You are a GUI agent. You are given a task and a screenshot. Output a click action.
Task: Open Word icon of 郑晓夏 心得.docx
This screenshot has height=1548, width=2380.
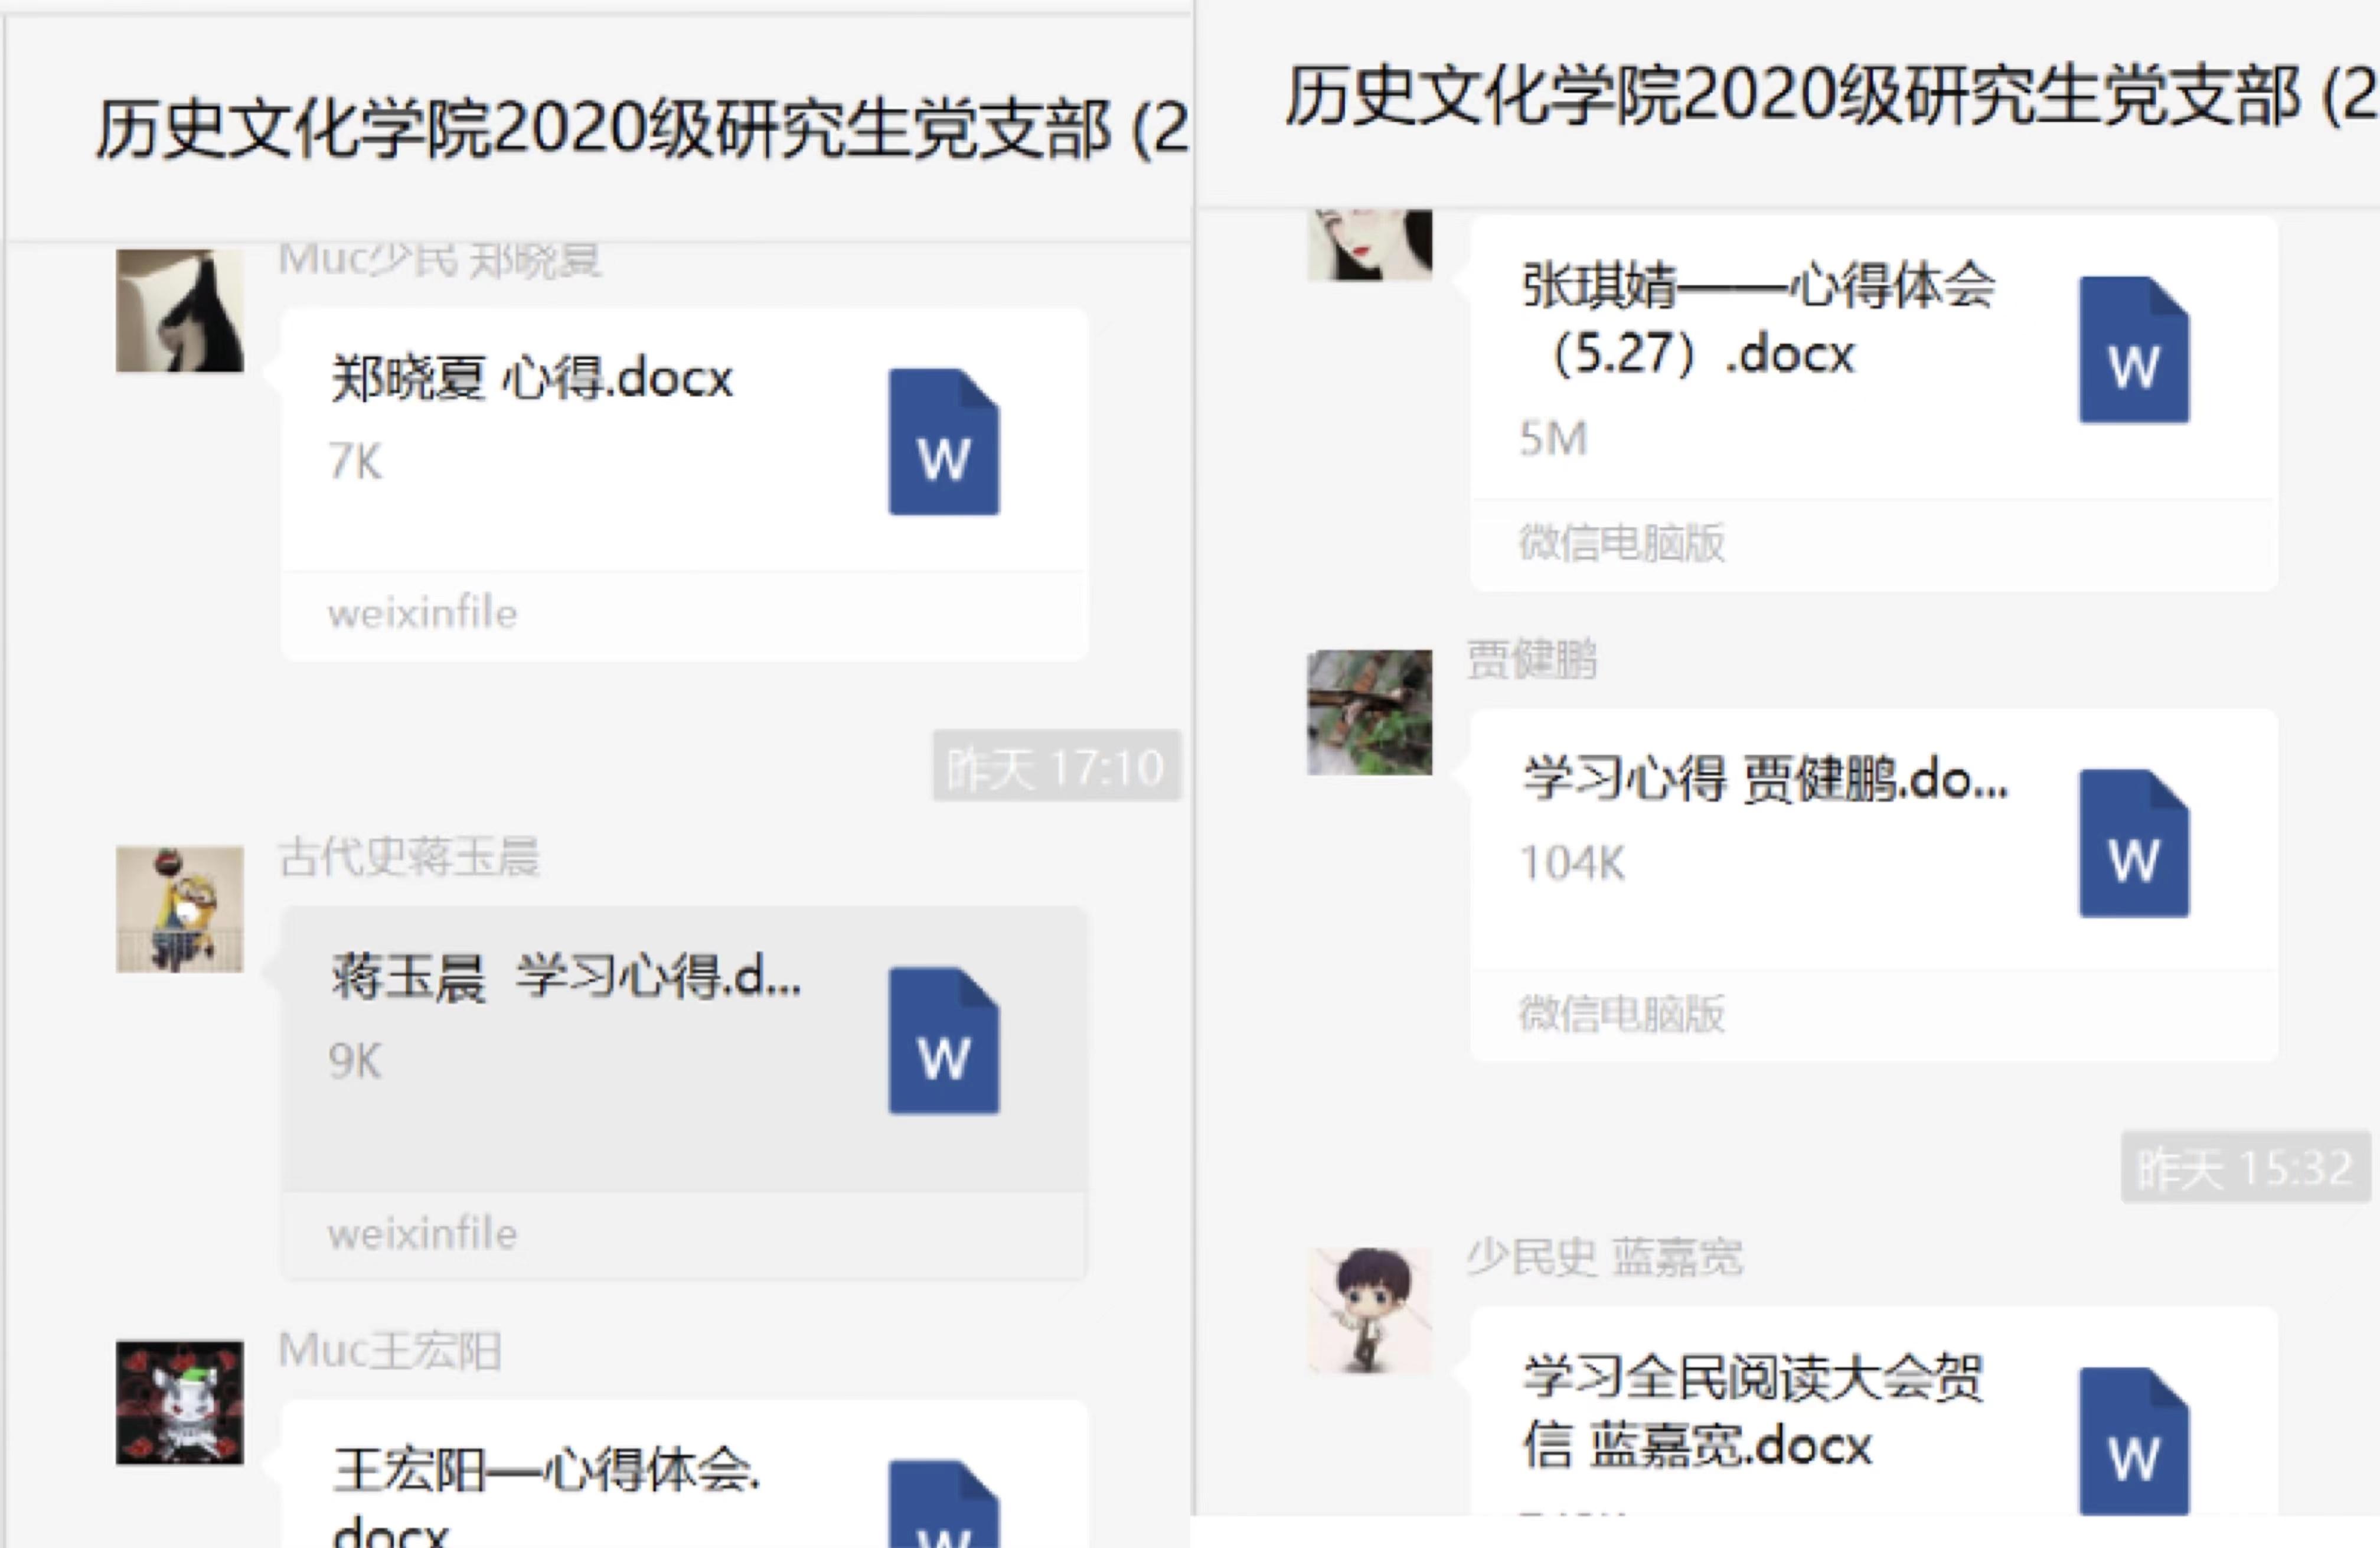[943, 442]
